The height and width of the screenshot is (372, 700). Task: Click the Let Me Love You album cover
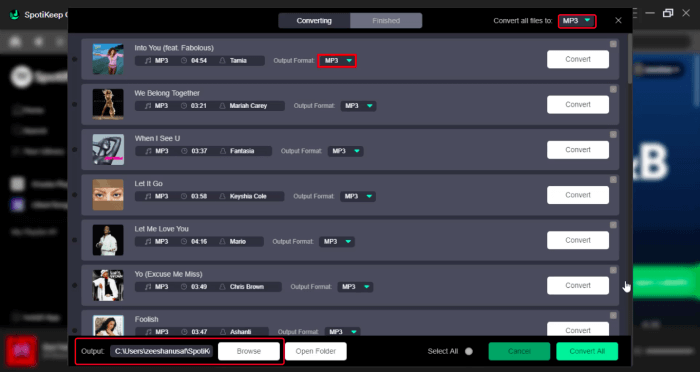tap(108, 240)
